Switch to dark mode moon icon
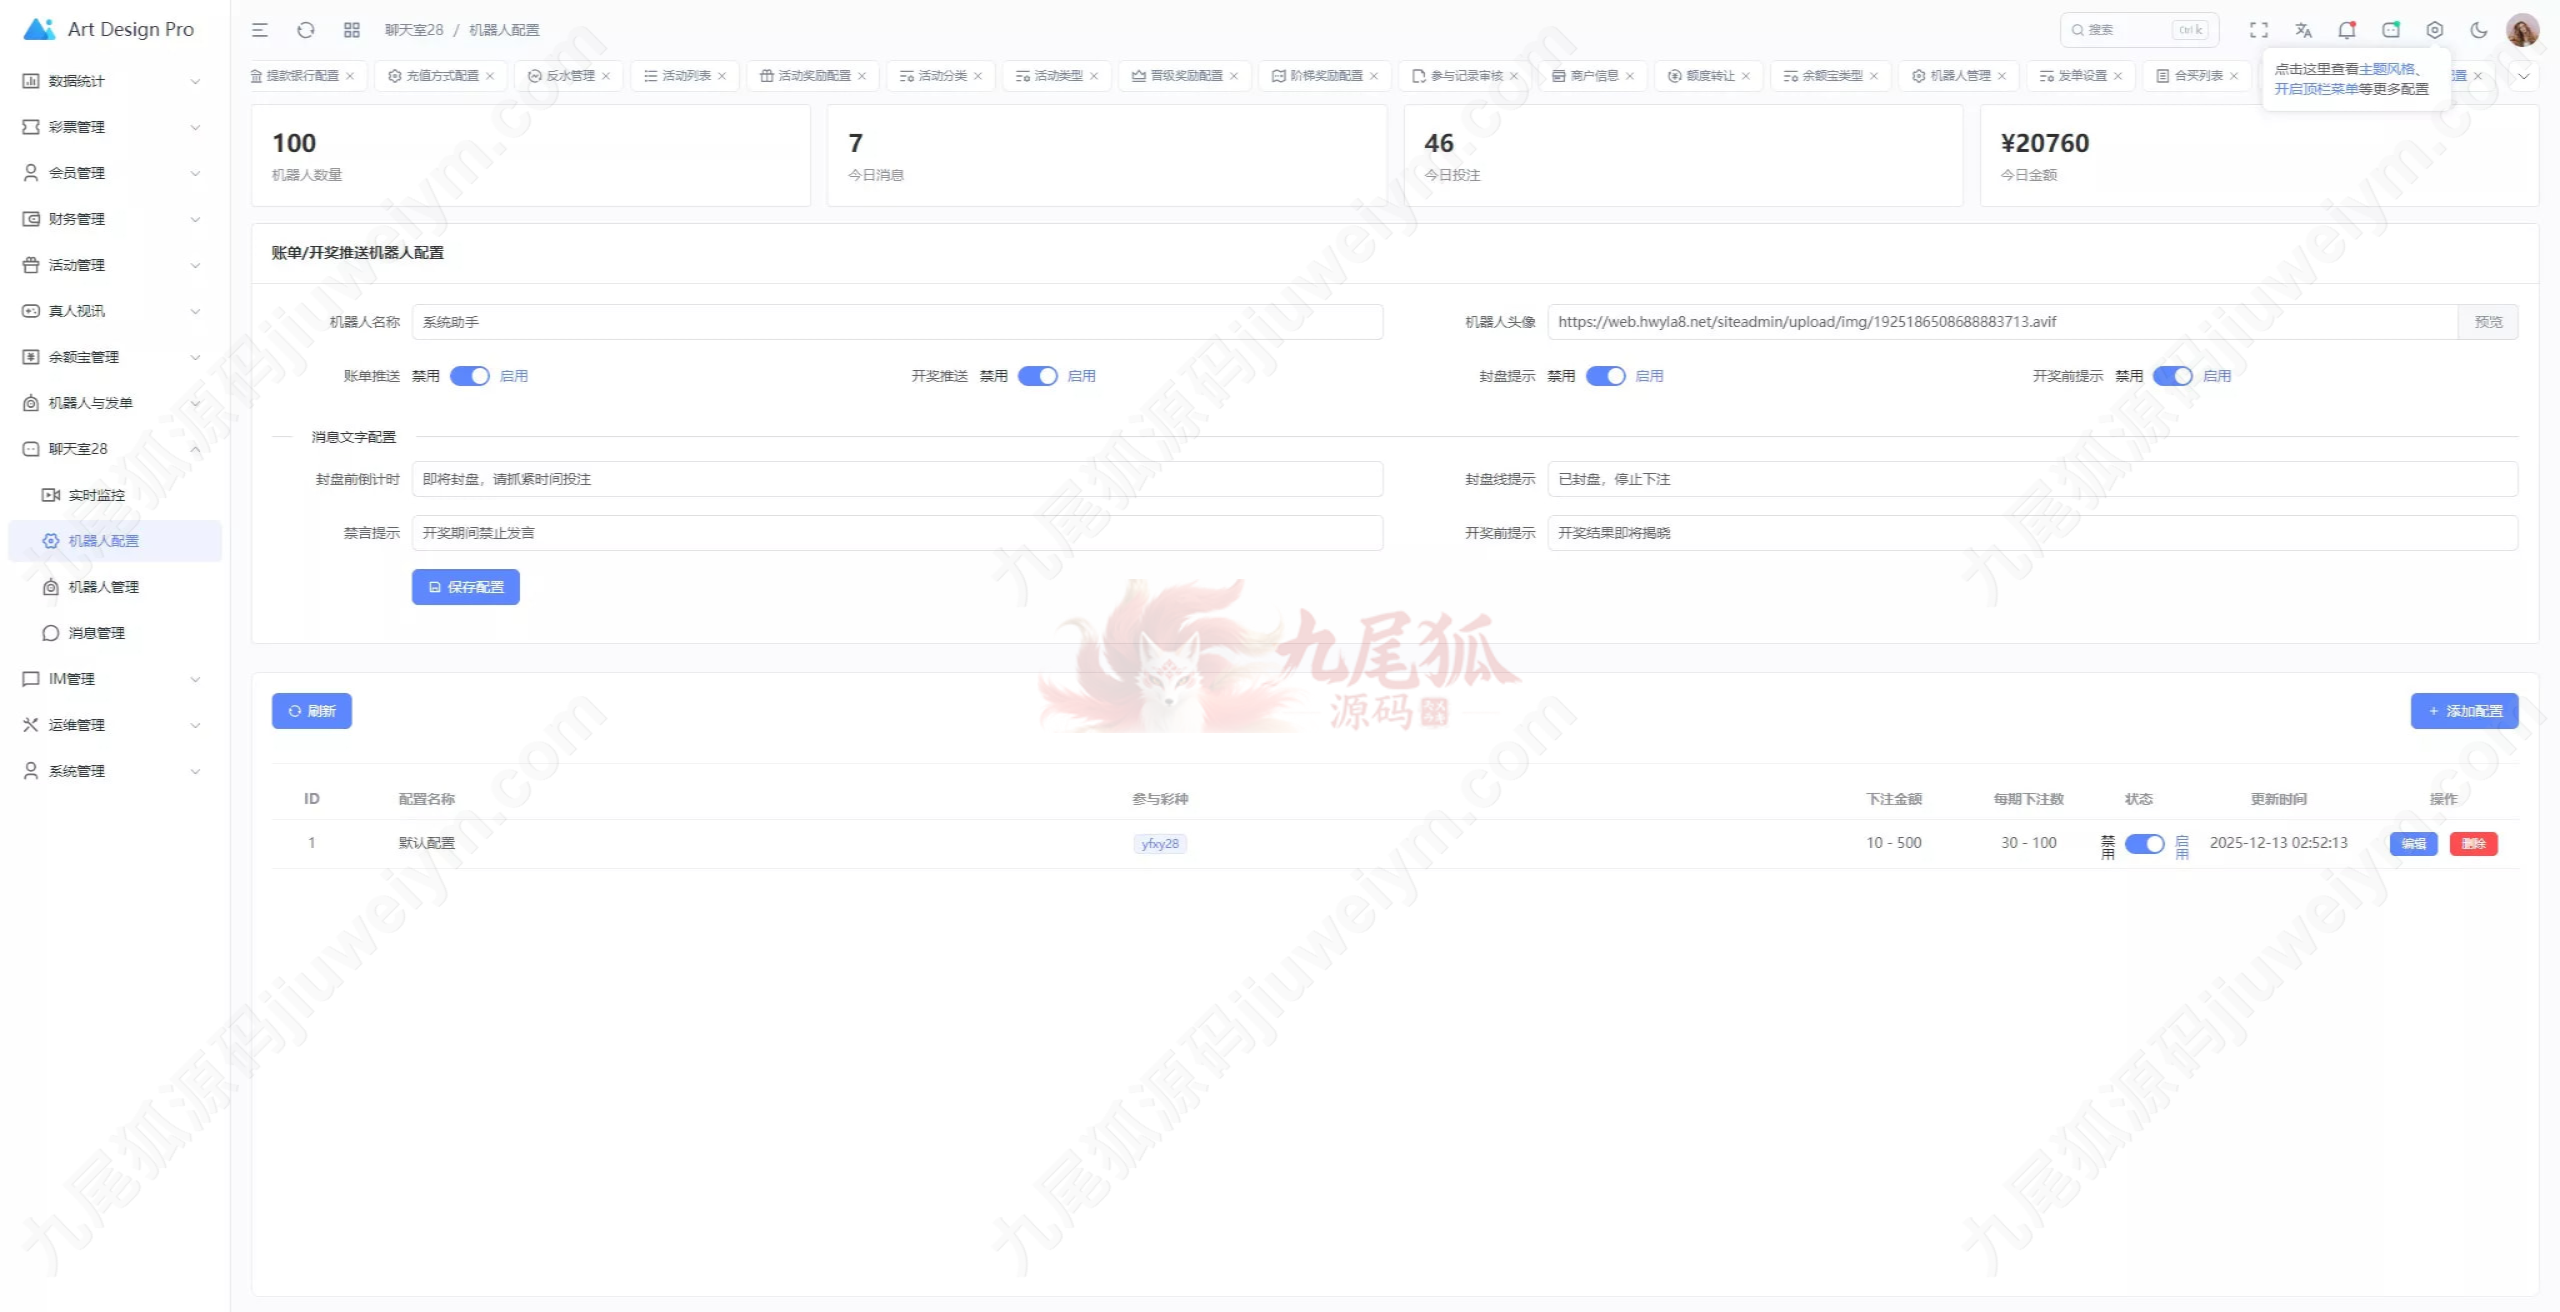The image size is (2560, 1312). (x=2479, y=30)
